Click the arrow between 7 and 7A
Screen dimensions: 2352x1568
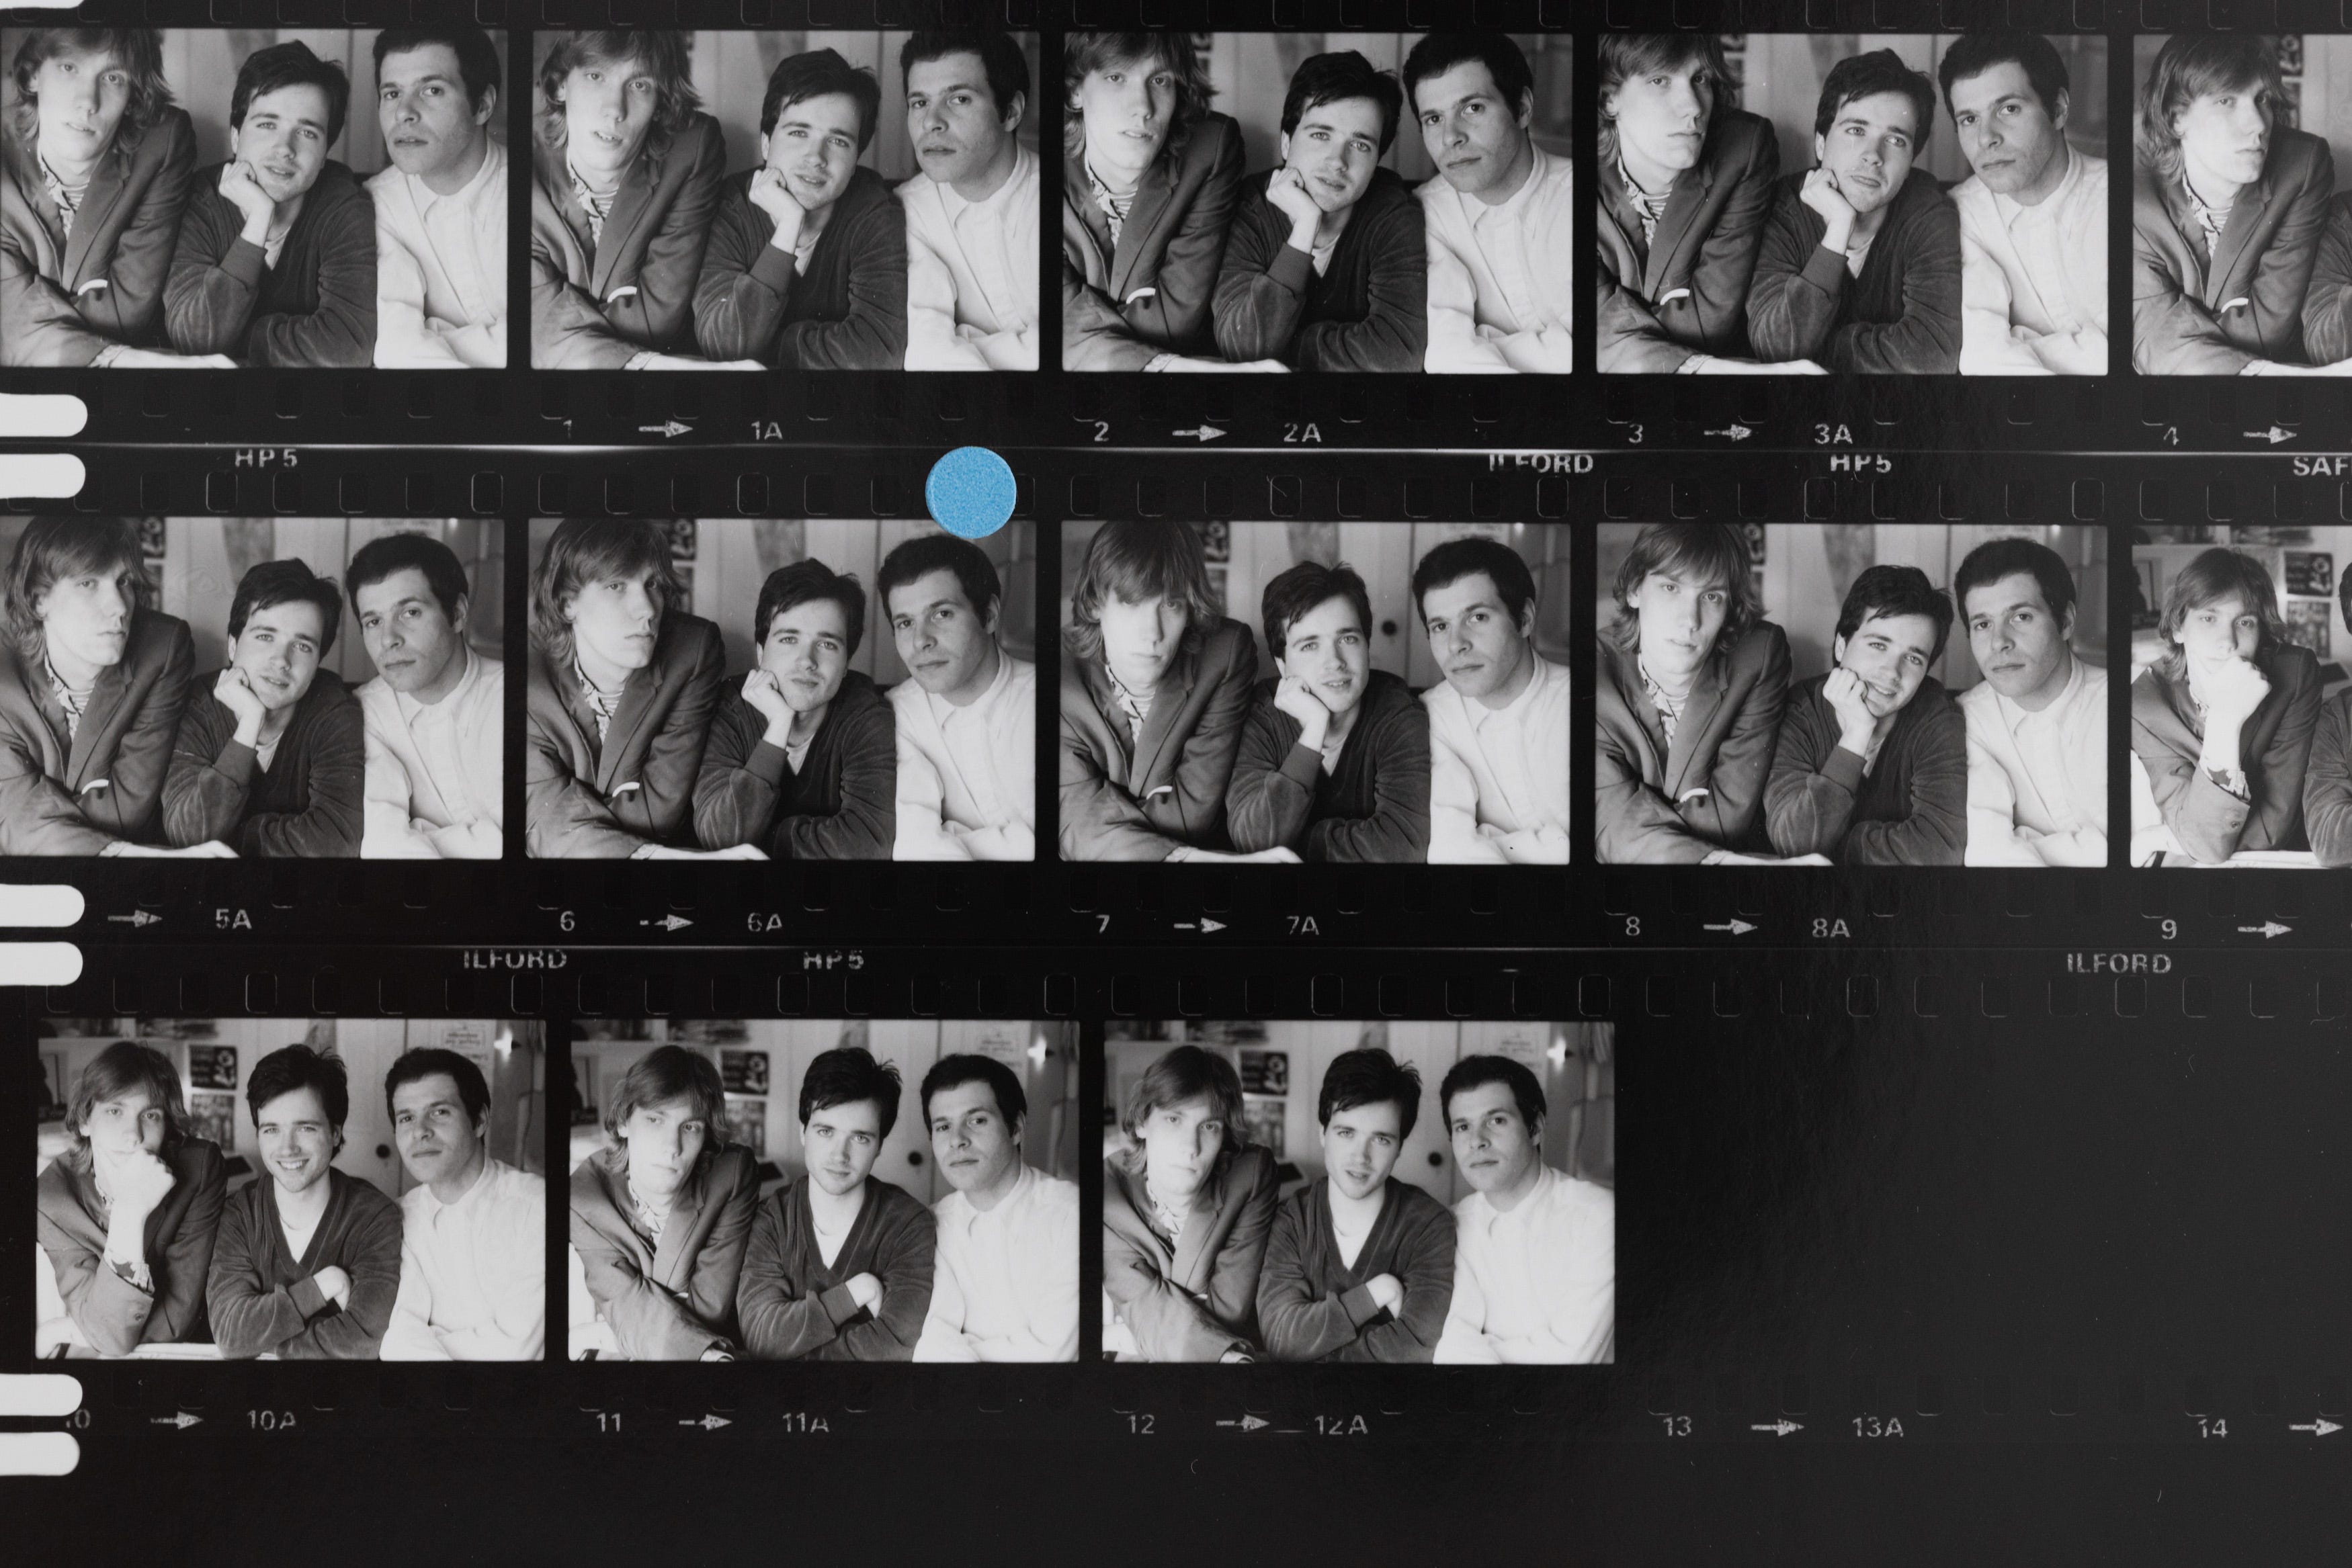point(1199,925)
